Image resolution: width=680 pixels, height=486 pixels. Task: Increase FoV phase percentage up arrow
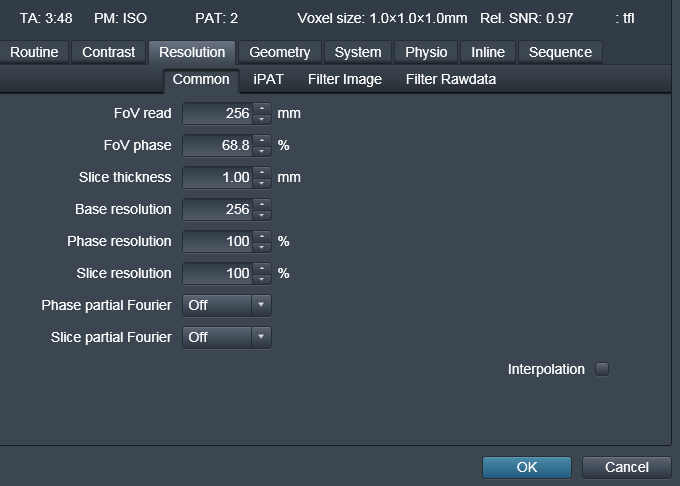coord(262,140)
